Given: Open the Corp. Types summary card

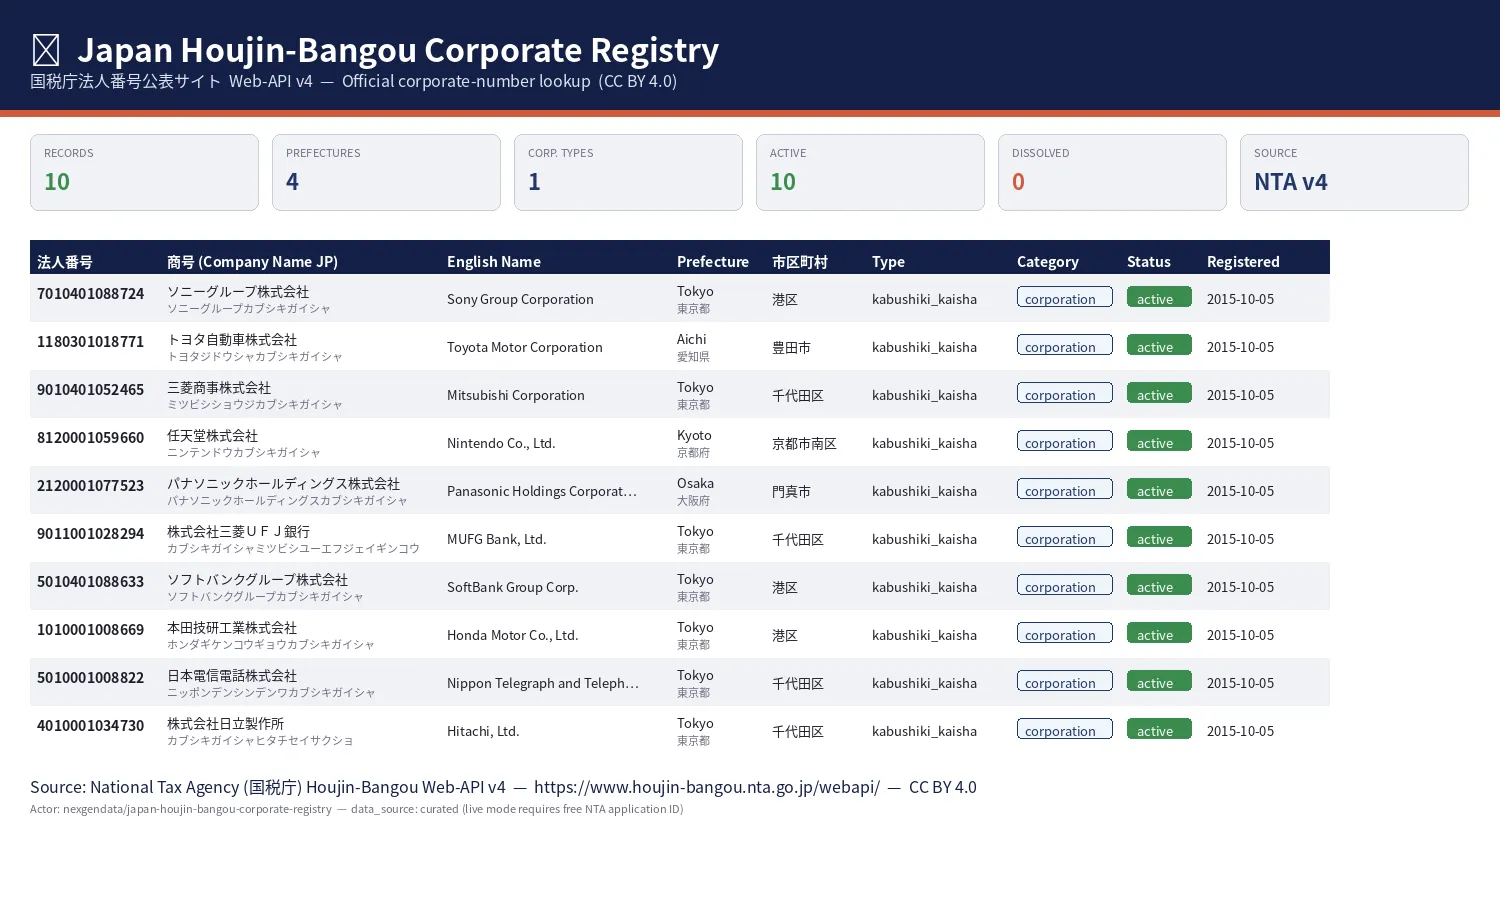Looking at the screenshot, I should [628, 172].
